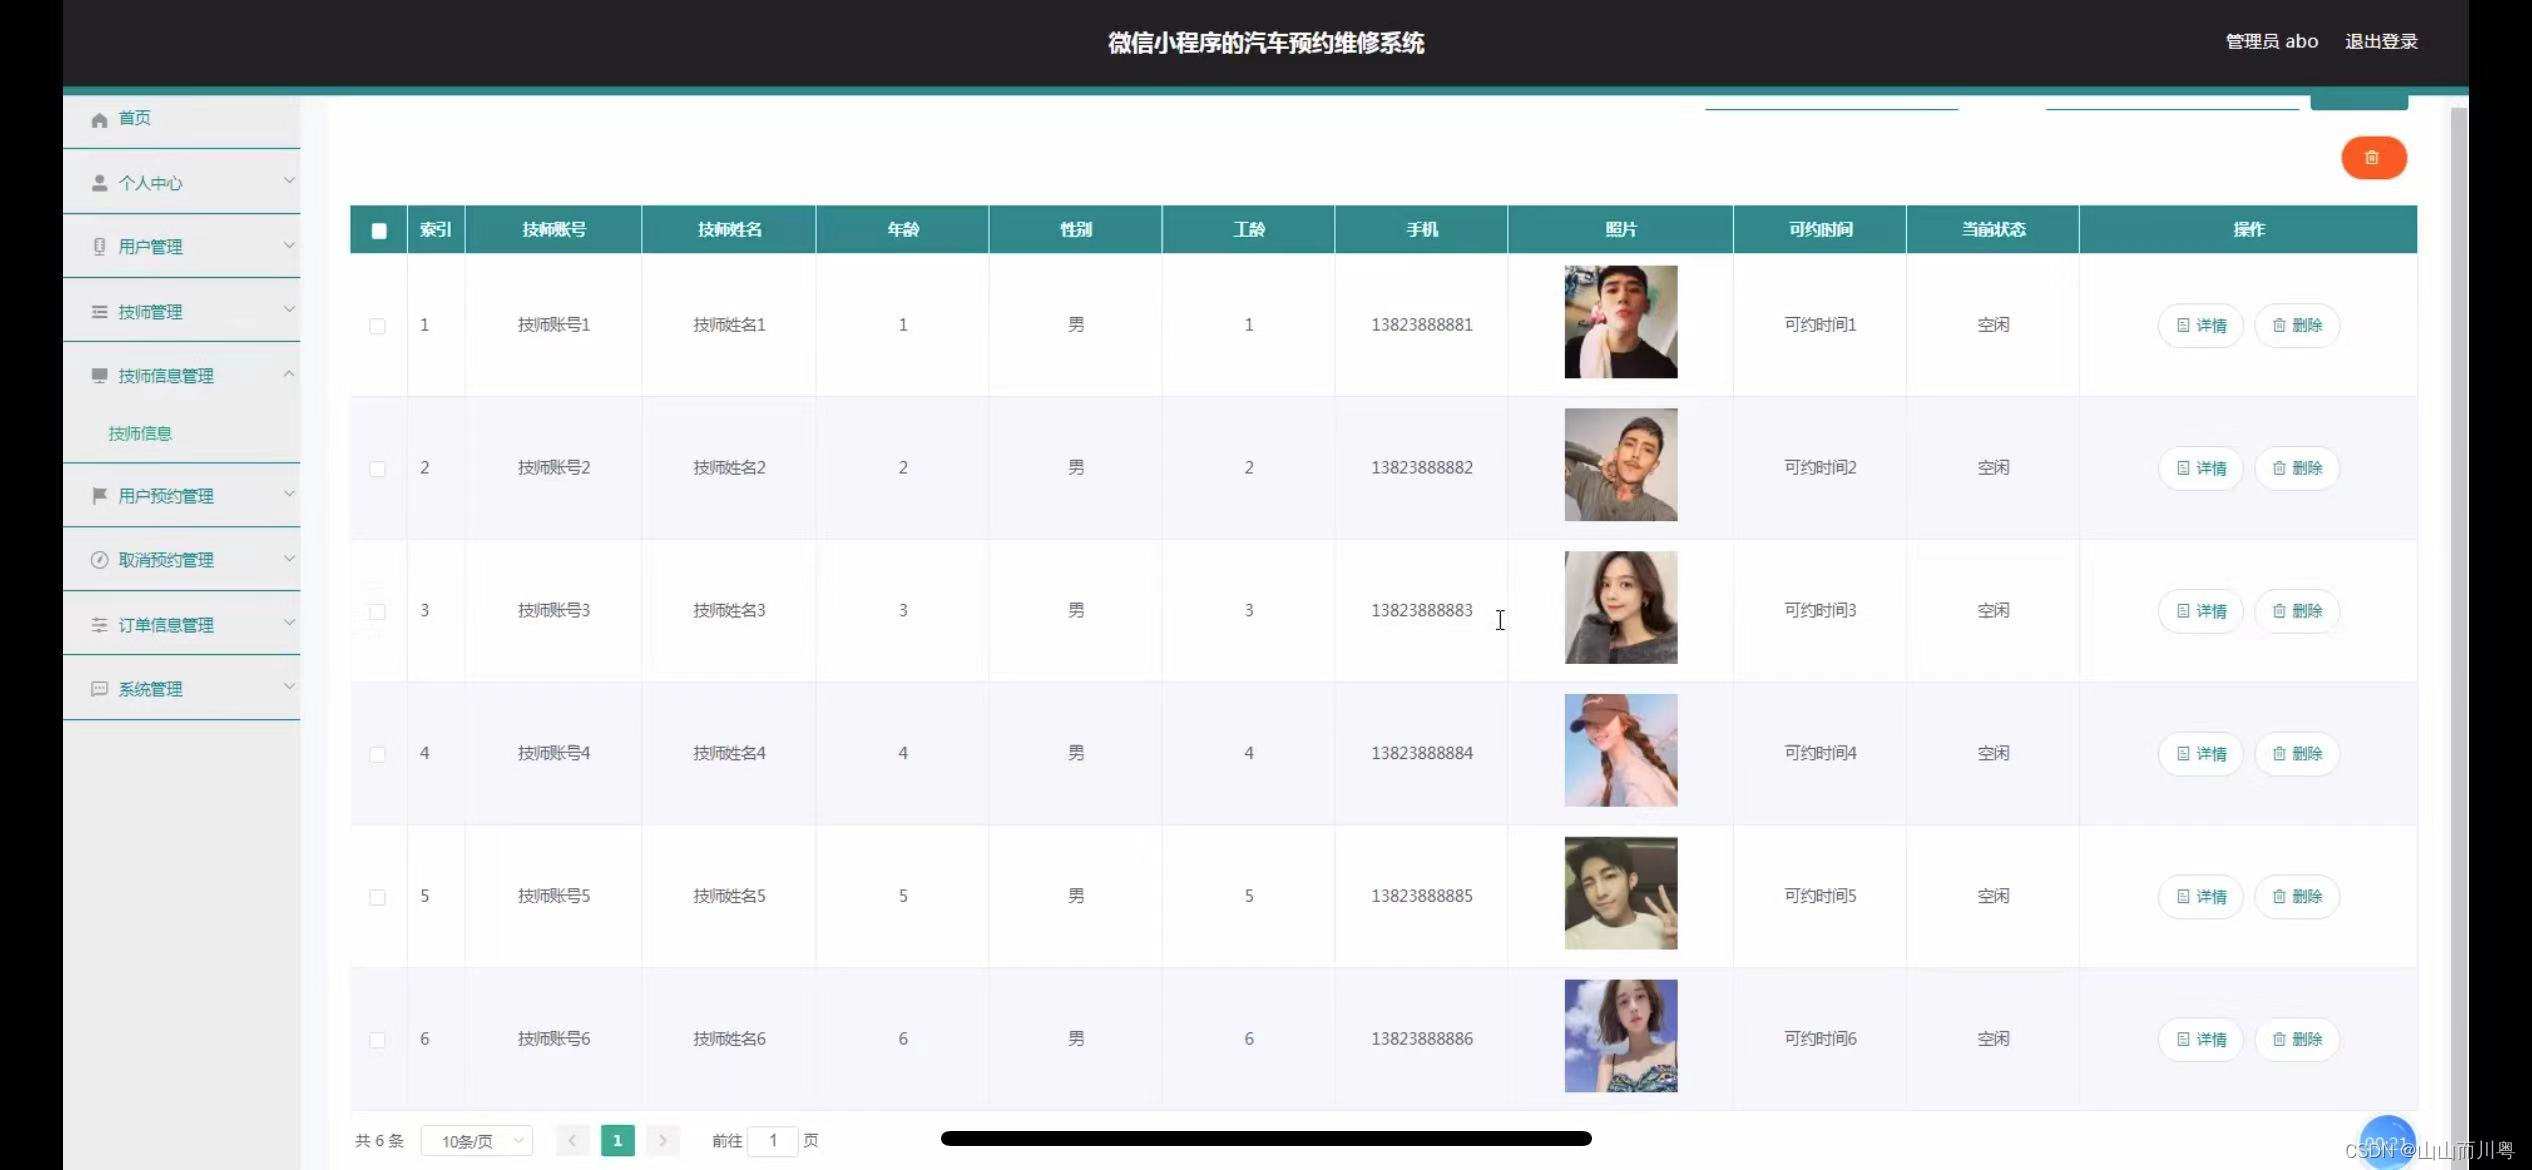Click the person icon for 个人中心
The width and height of the screenshot is (2532, 1170).
pos(99,183)
